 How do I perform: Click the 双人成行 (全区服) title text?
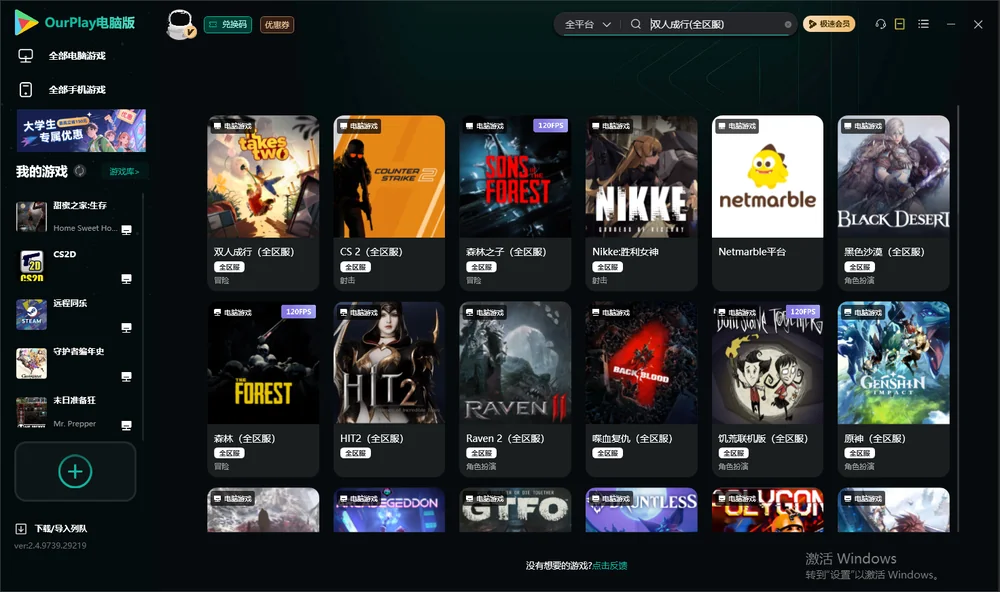(x=254, y=252)
